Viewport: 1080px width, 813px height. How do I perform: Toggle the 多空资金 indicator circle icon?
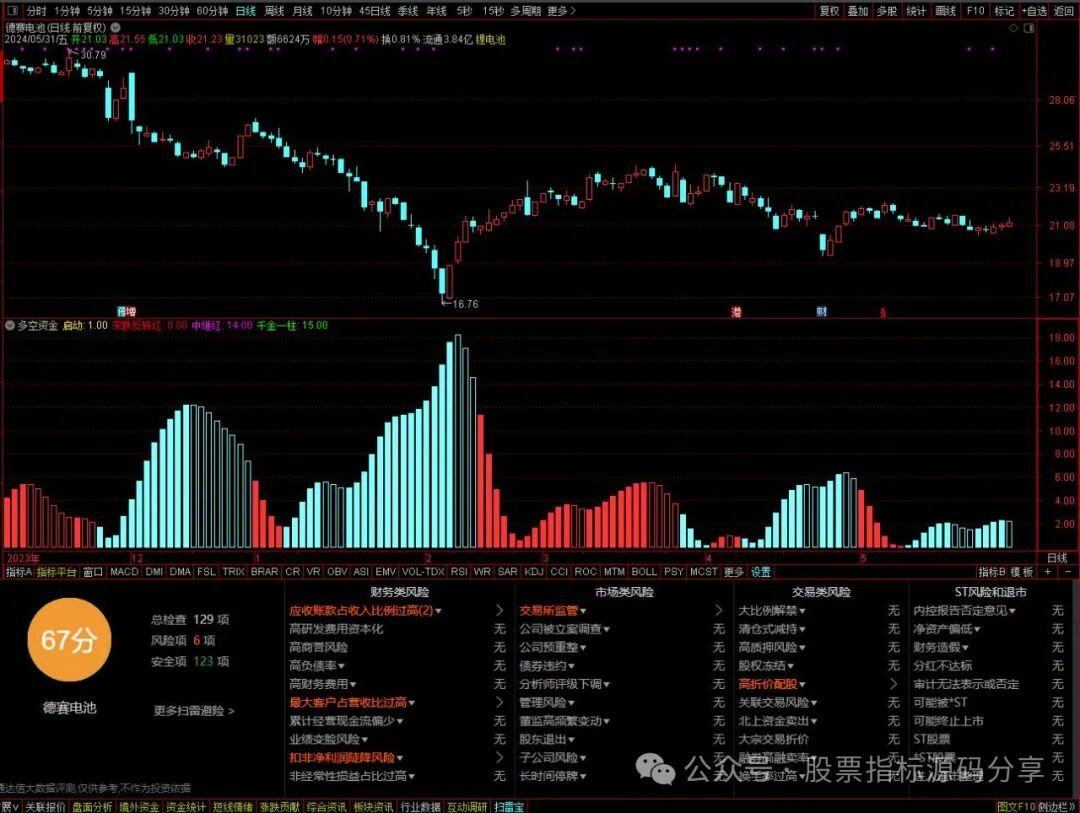(10, 325)
